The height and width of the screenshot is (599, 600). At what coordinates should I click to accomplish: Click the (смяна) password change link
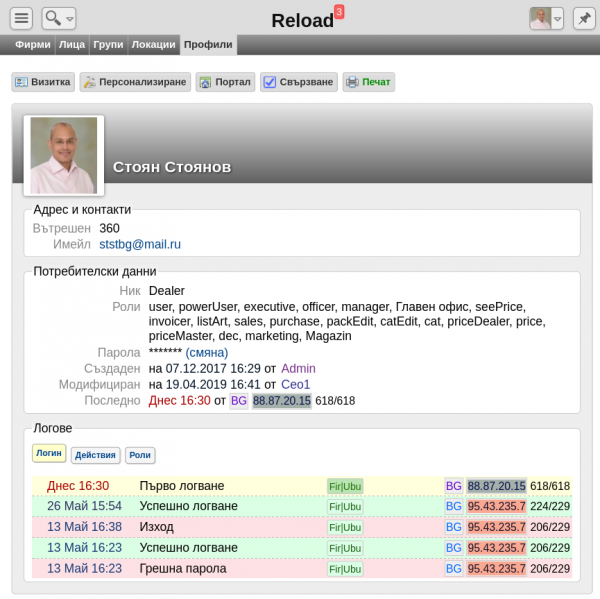[x=206, y=353]
